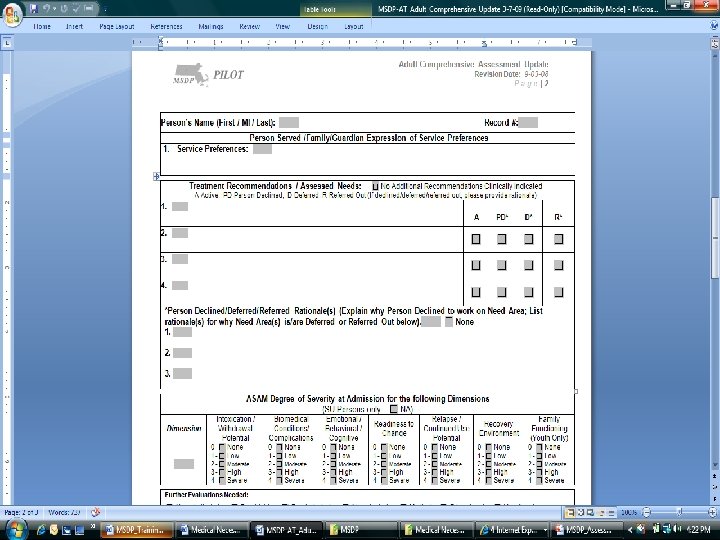720x540 pixels.
Task: Click the vertical scrollbar thumb
Action: click(x=714, y=237)
